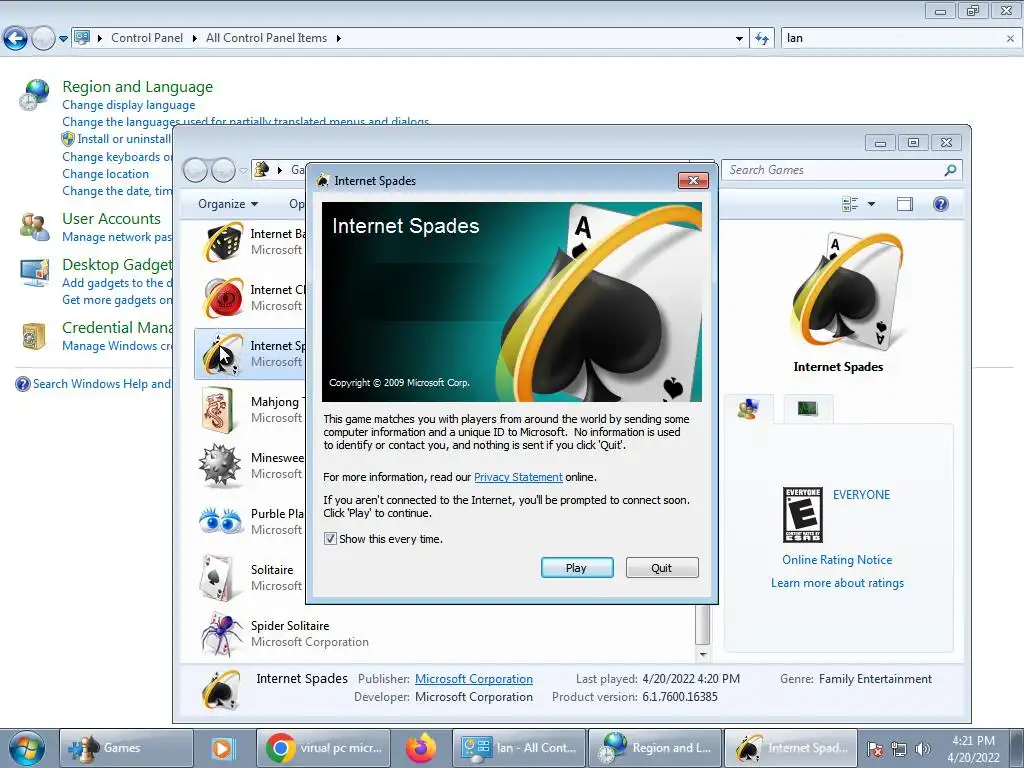Viewport: 1024px width, 768px height.
Task: Clear the Control Panel search box
Action: [x=1010, y=39]
